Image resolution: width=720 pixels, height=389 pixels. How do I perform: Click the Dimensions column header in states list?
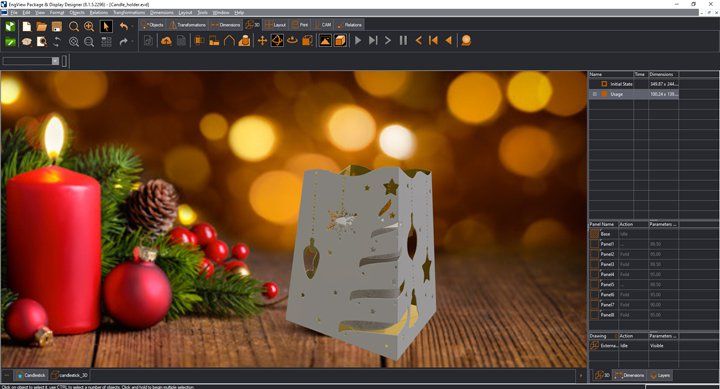(661, 74)
